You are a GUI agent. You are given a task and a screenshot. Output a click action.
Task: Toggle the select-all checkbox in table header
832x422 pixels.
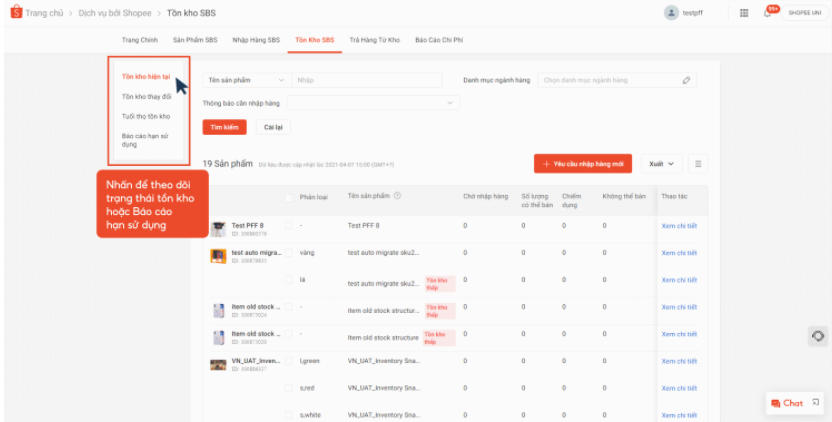(289, 197)
